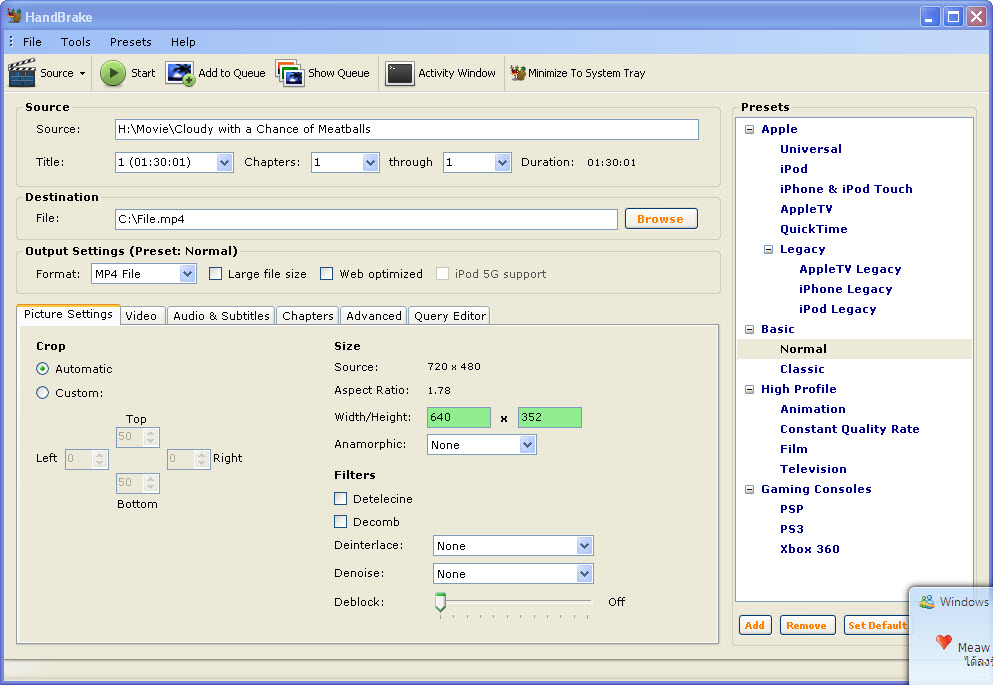993x685 pixels.
Task: Select Custom crop radio button
Action: coord(42,393)
